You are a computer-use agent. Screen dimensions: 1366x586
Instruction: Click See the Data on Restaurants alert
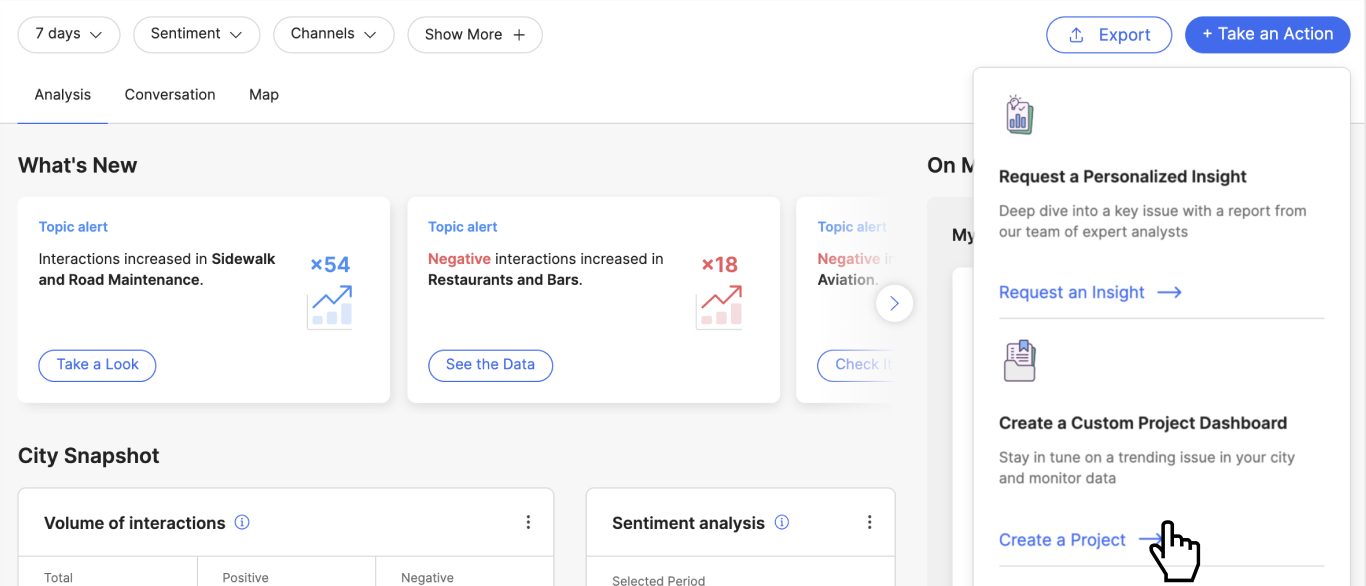(x=490, y=365)
